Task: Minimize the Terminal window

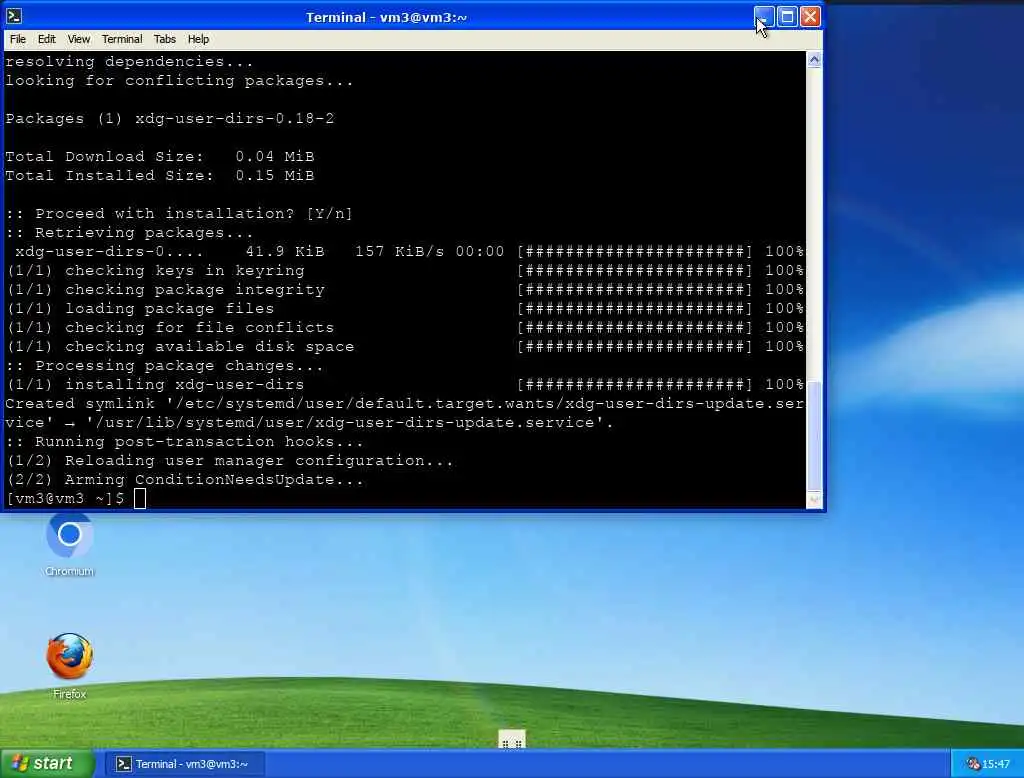Action: tap(764, 16)
